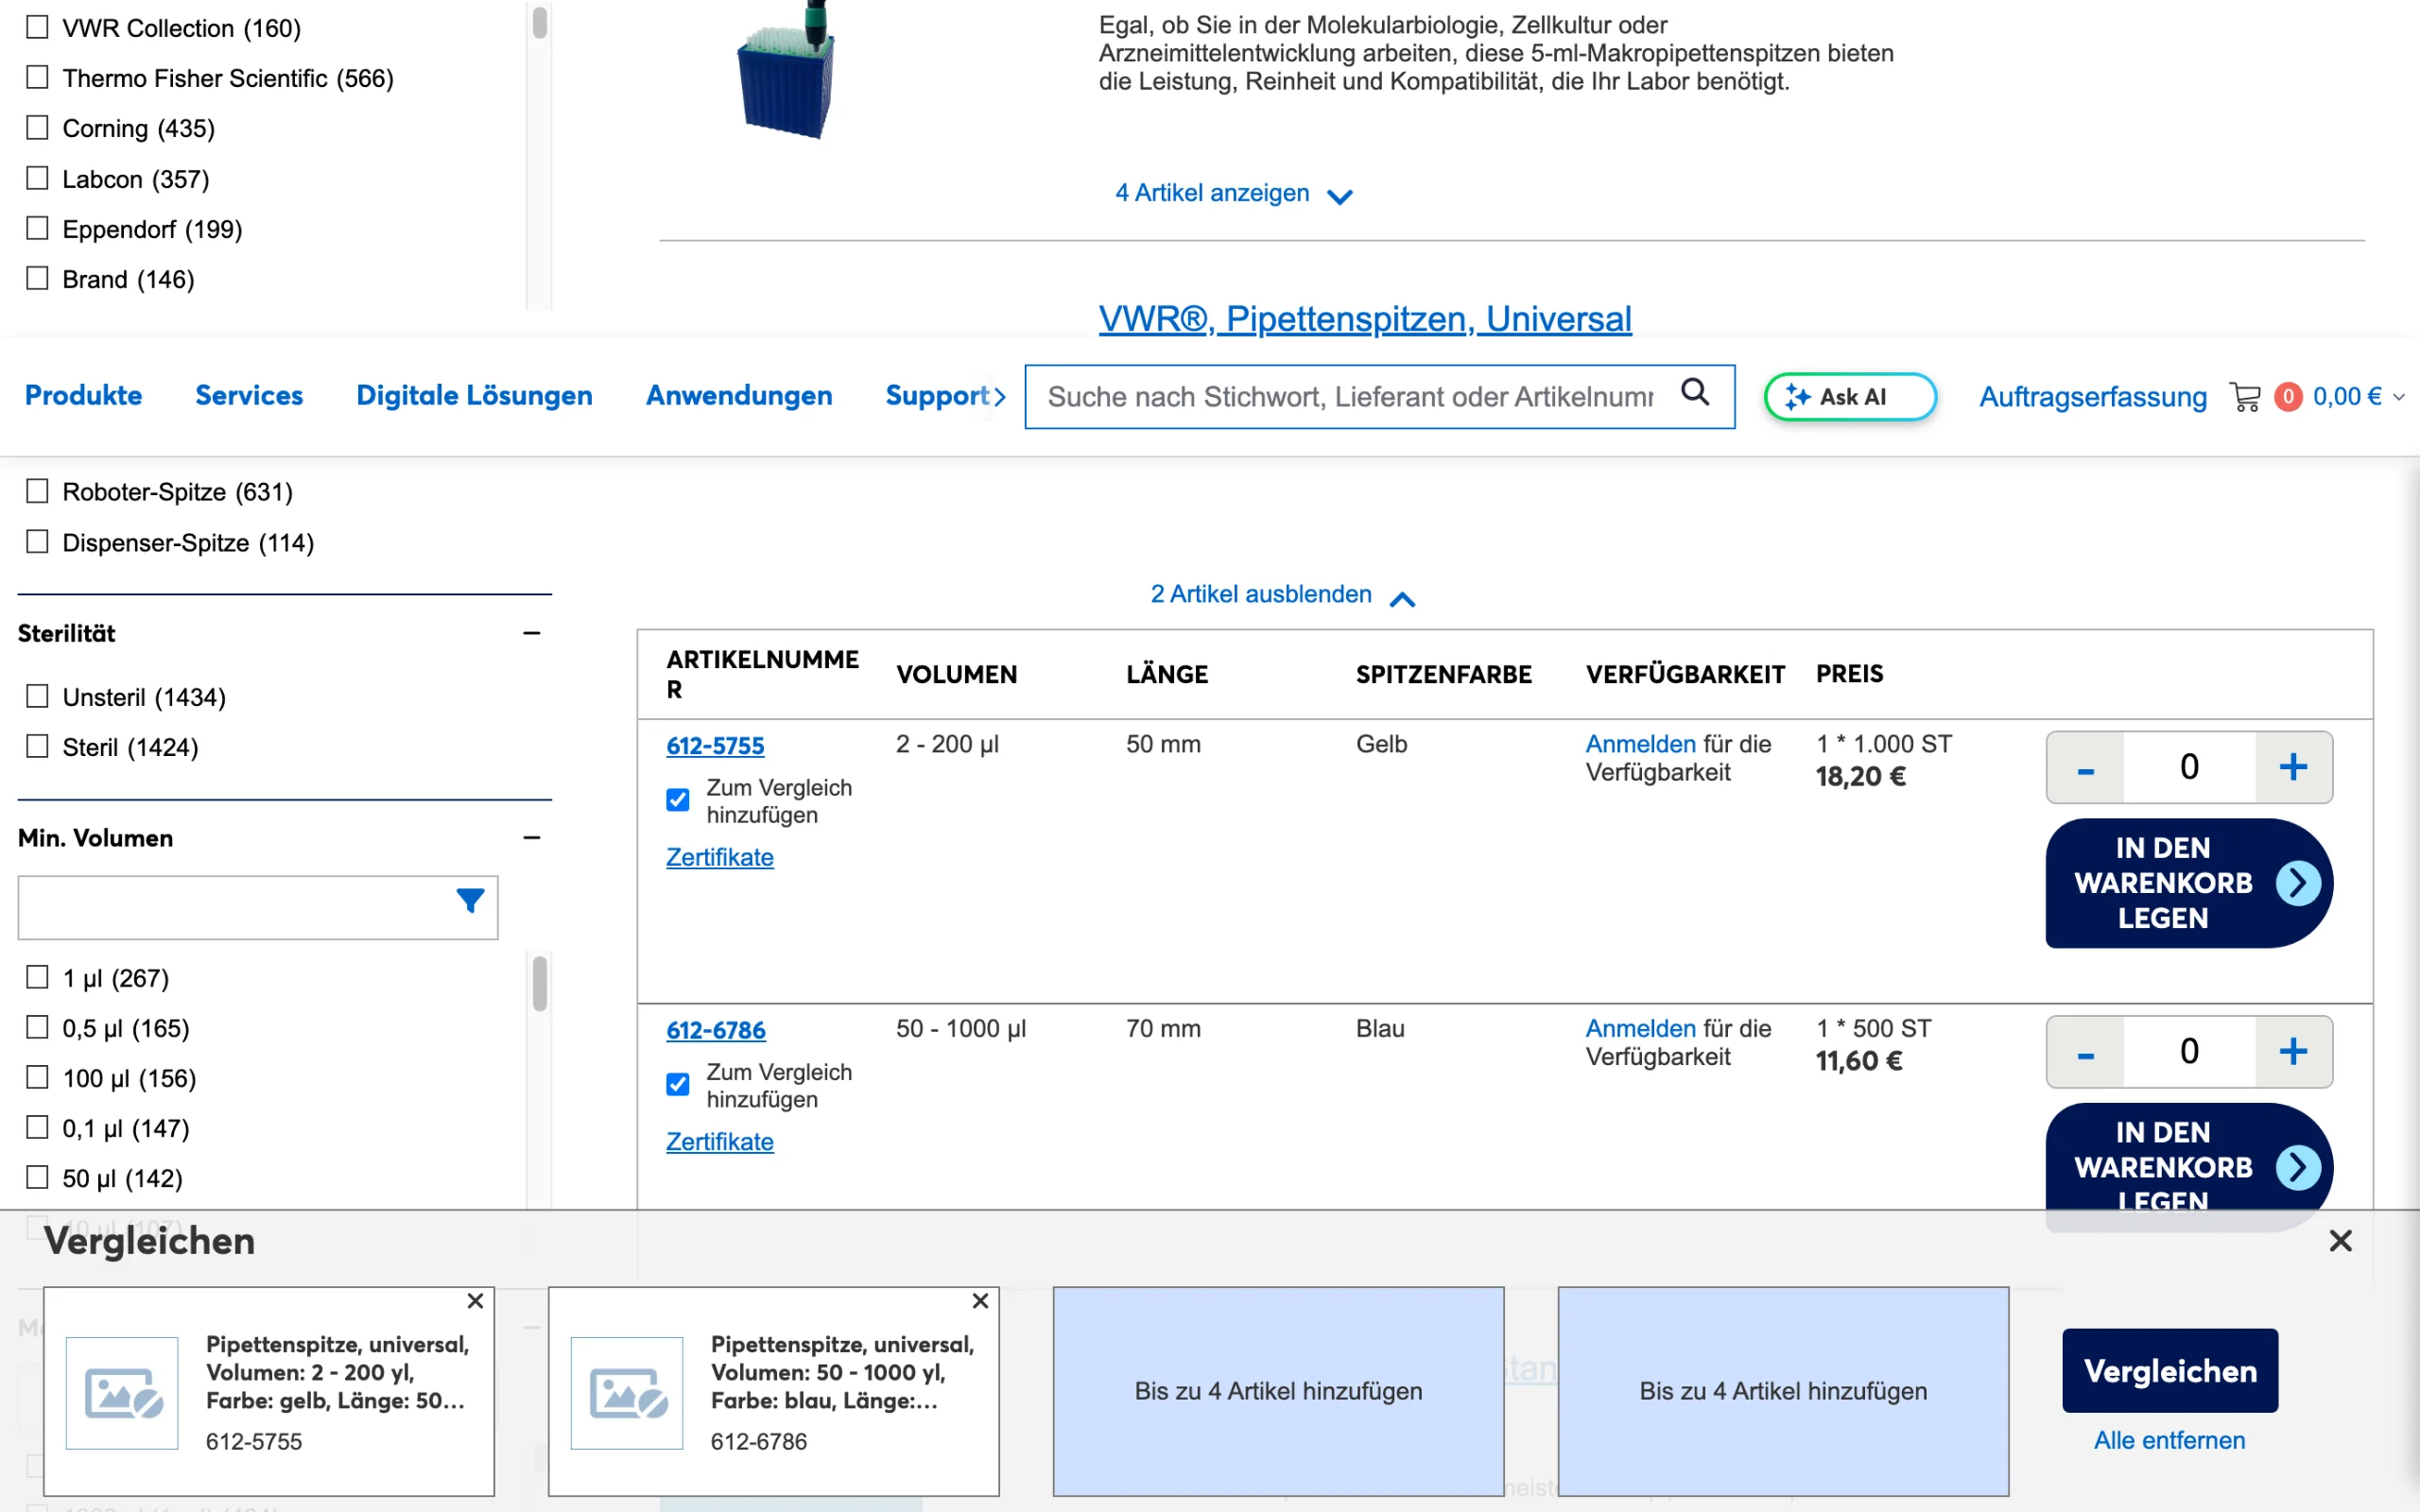Decrease quantity for article 612-5755
Image resolution: width=2420 pixels, height=1512 pixels.
coord(2085,767)
